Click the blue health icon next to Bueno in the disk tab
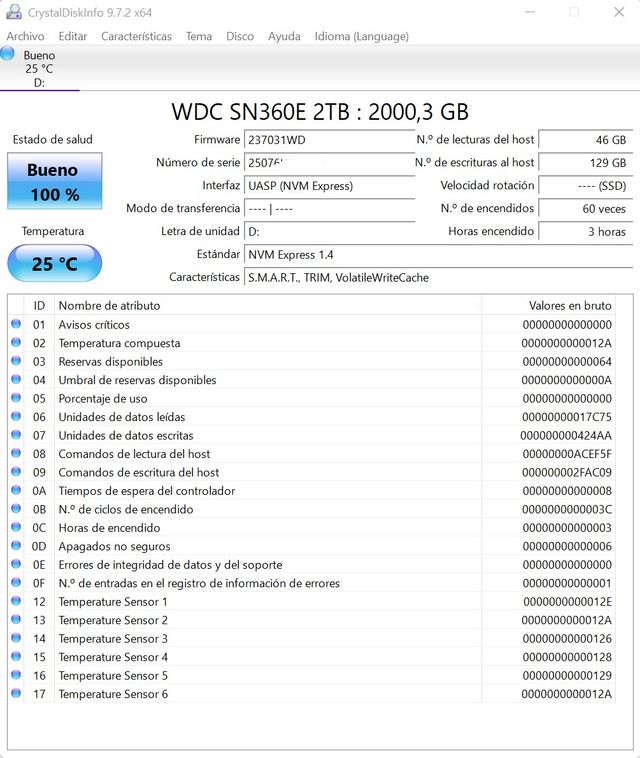 coord(7,53)
